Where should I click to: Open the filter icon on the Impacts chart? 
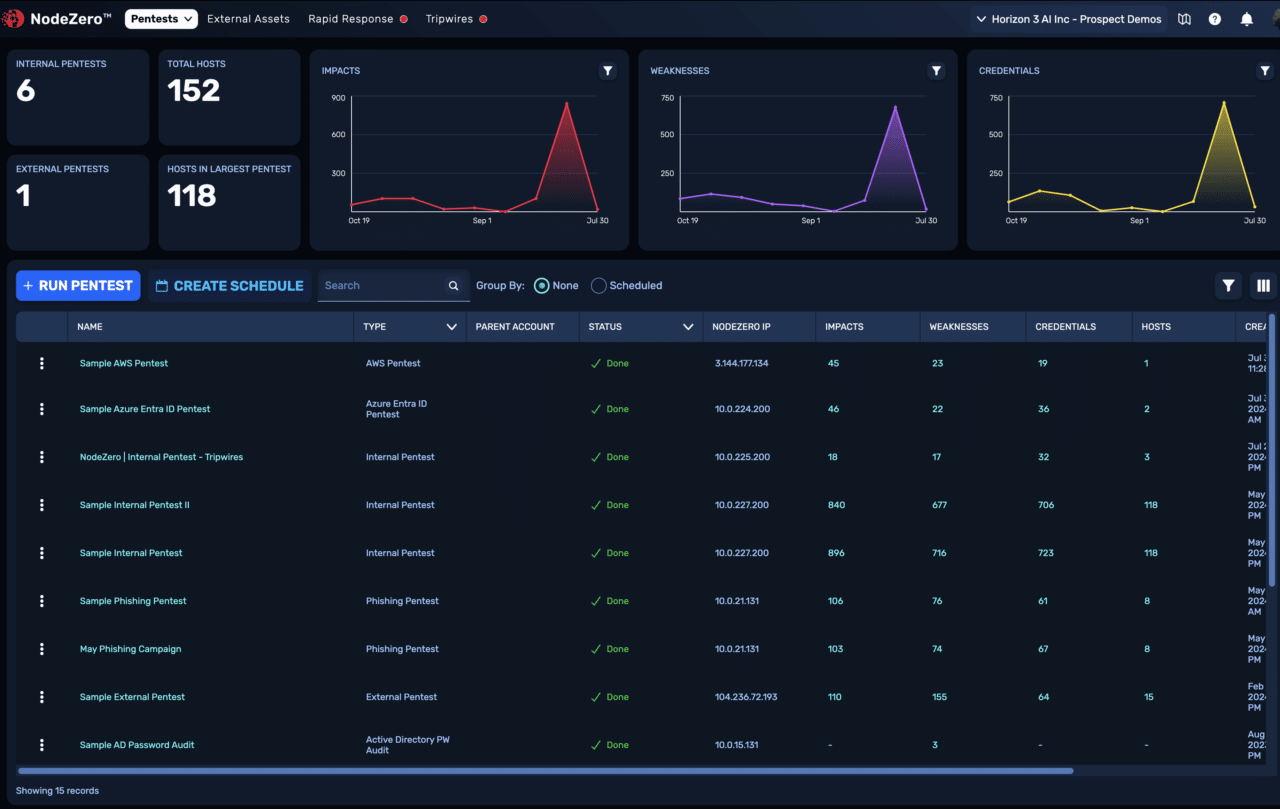pyautogui.click(x=607, y=71)
